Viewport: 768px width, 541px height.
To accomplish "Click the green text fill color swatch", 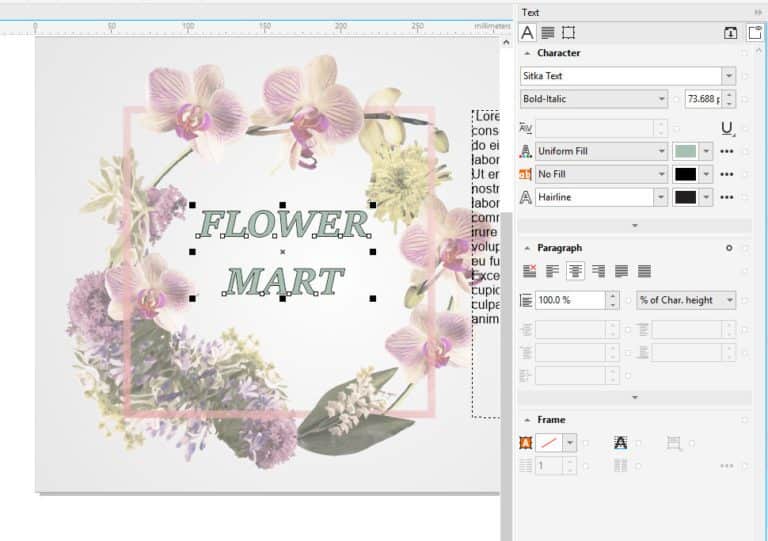I will [685, 151].
